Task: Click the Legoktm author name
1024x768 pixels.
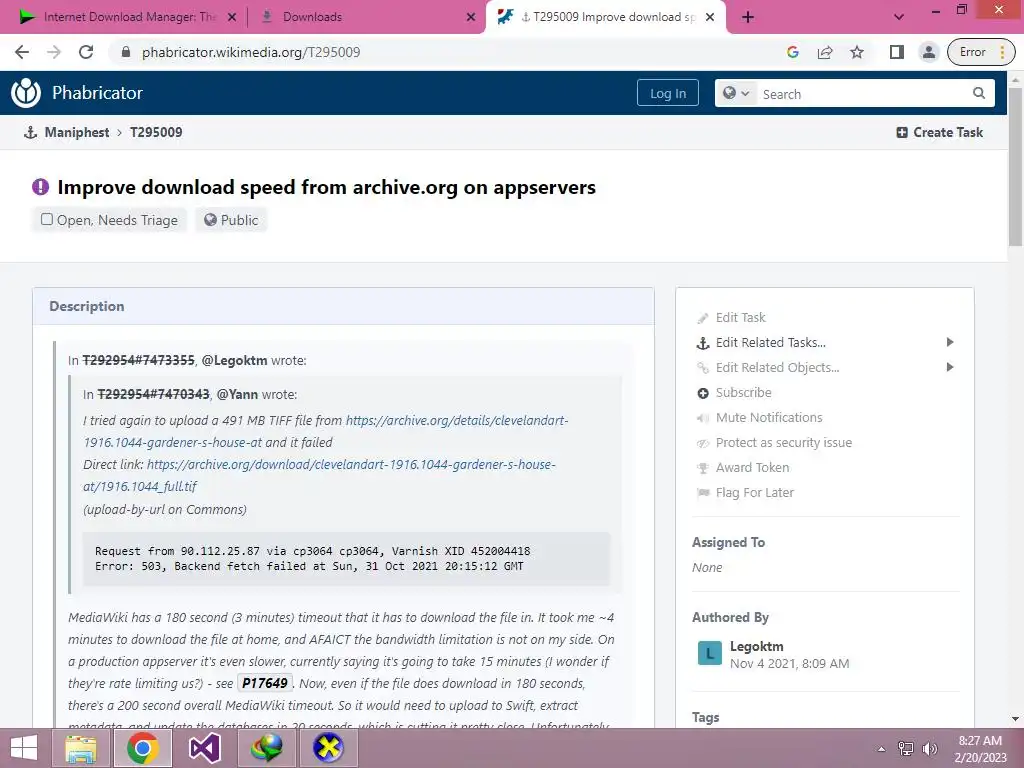Action: tap(756, 646)
